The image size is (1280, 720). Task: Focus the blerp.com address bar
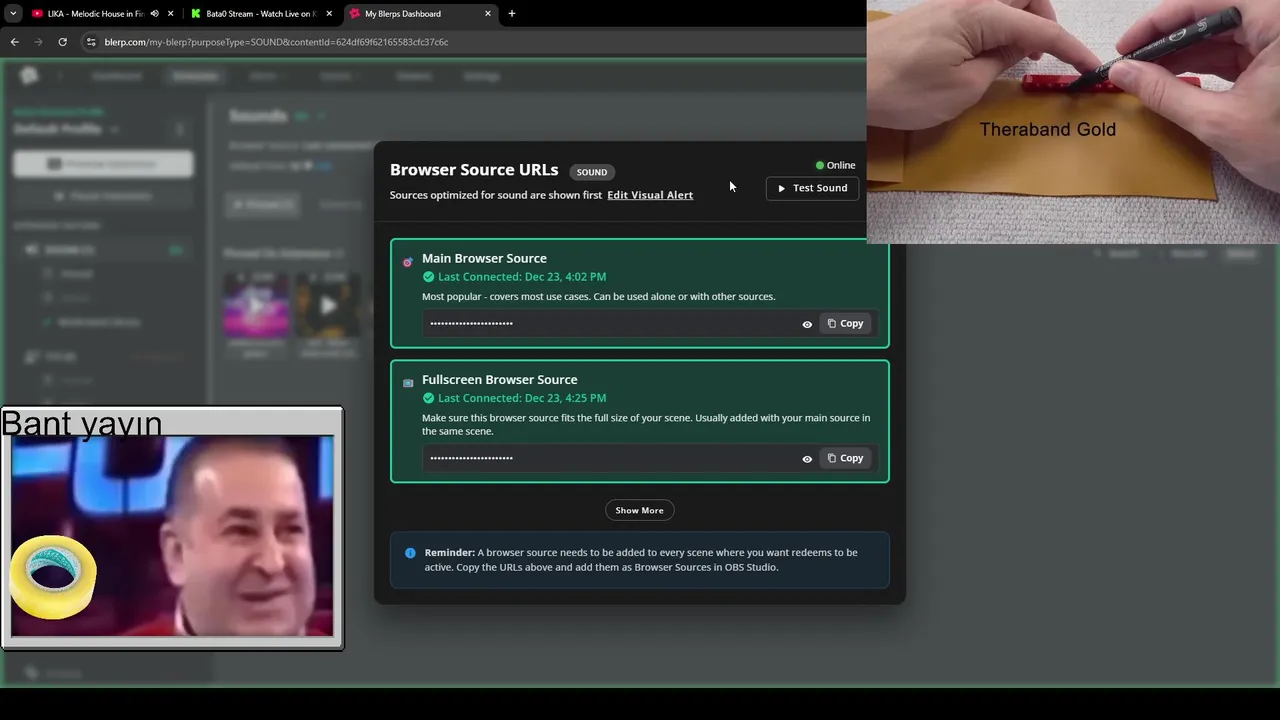[x=470, y=42]
